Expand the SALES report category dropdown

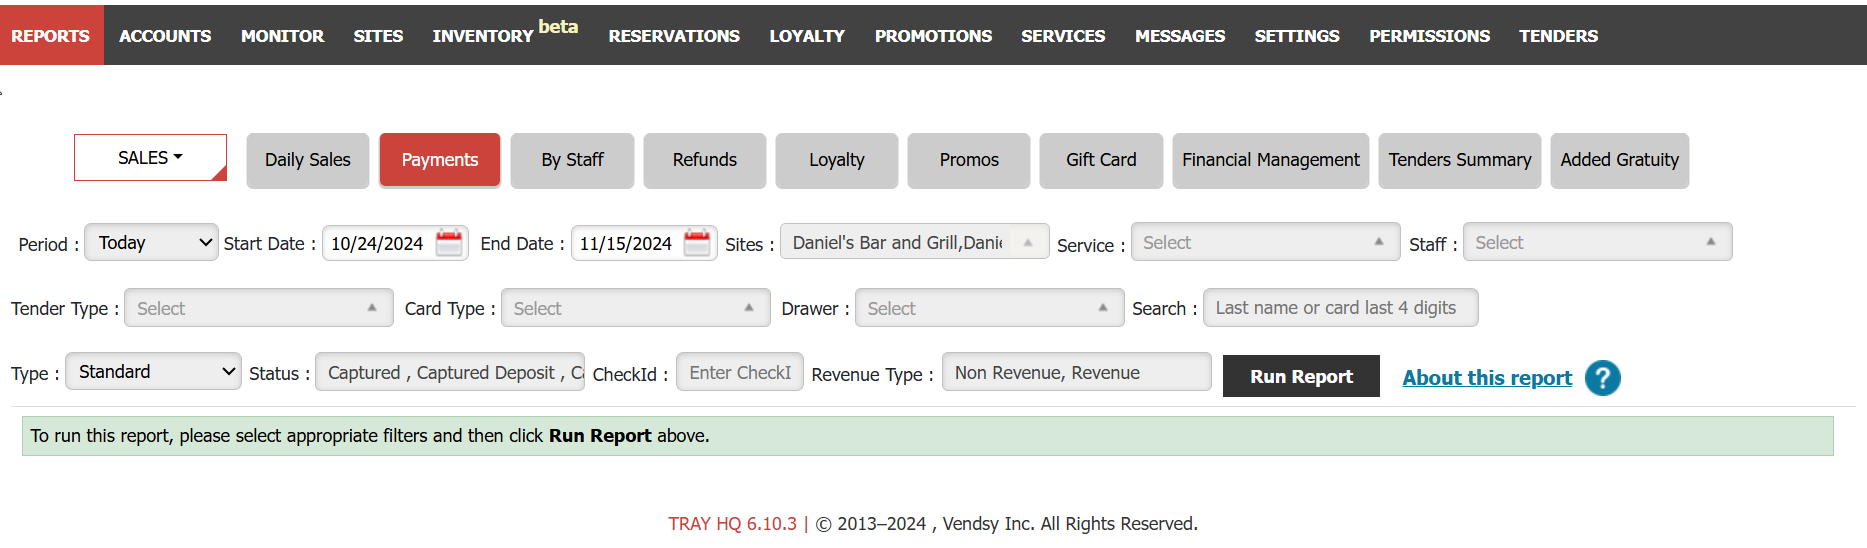coord(150,158)
